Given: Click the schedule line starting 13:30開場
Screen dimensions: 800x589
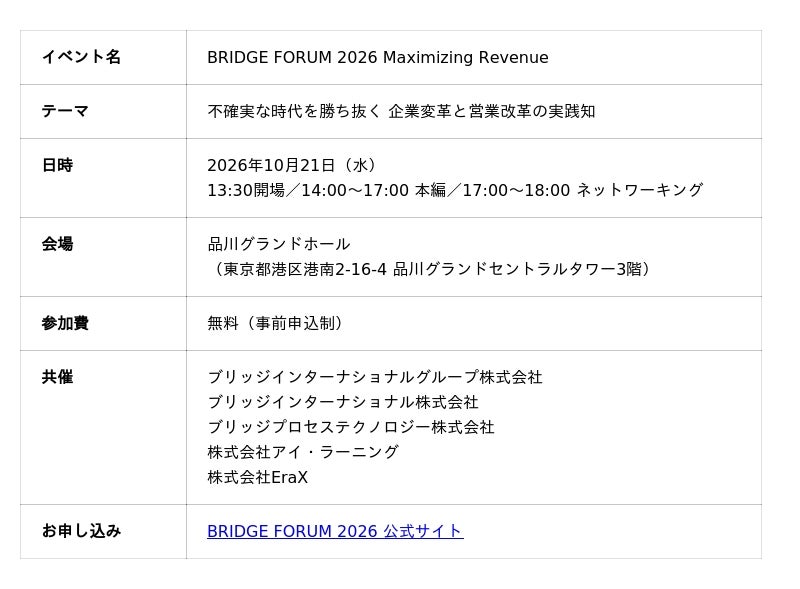Looking at the screenshot, I should pyautogui.click(x=455, y=190).
